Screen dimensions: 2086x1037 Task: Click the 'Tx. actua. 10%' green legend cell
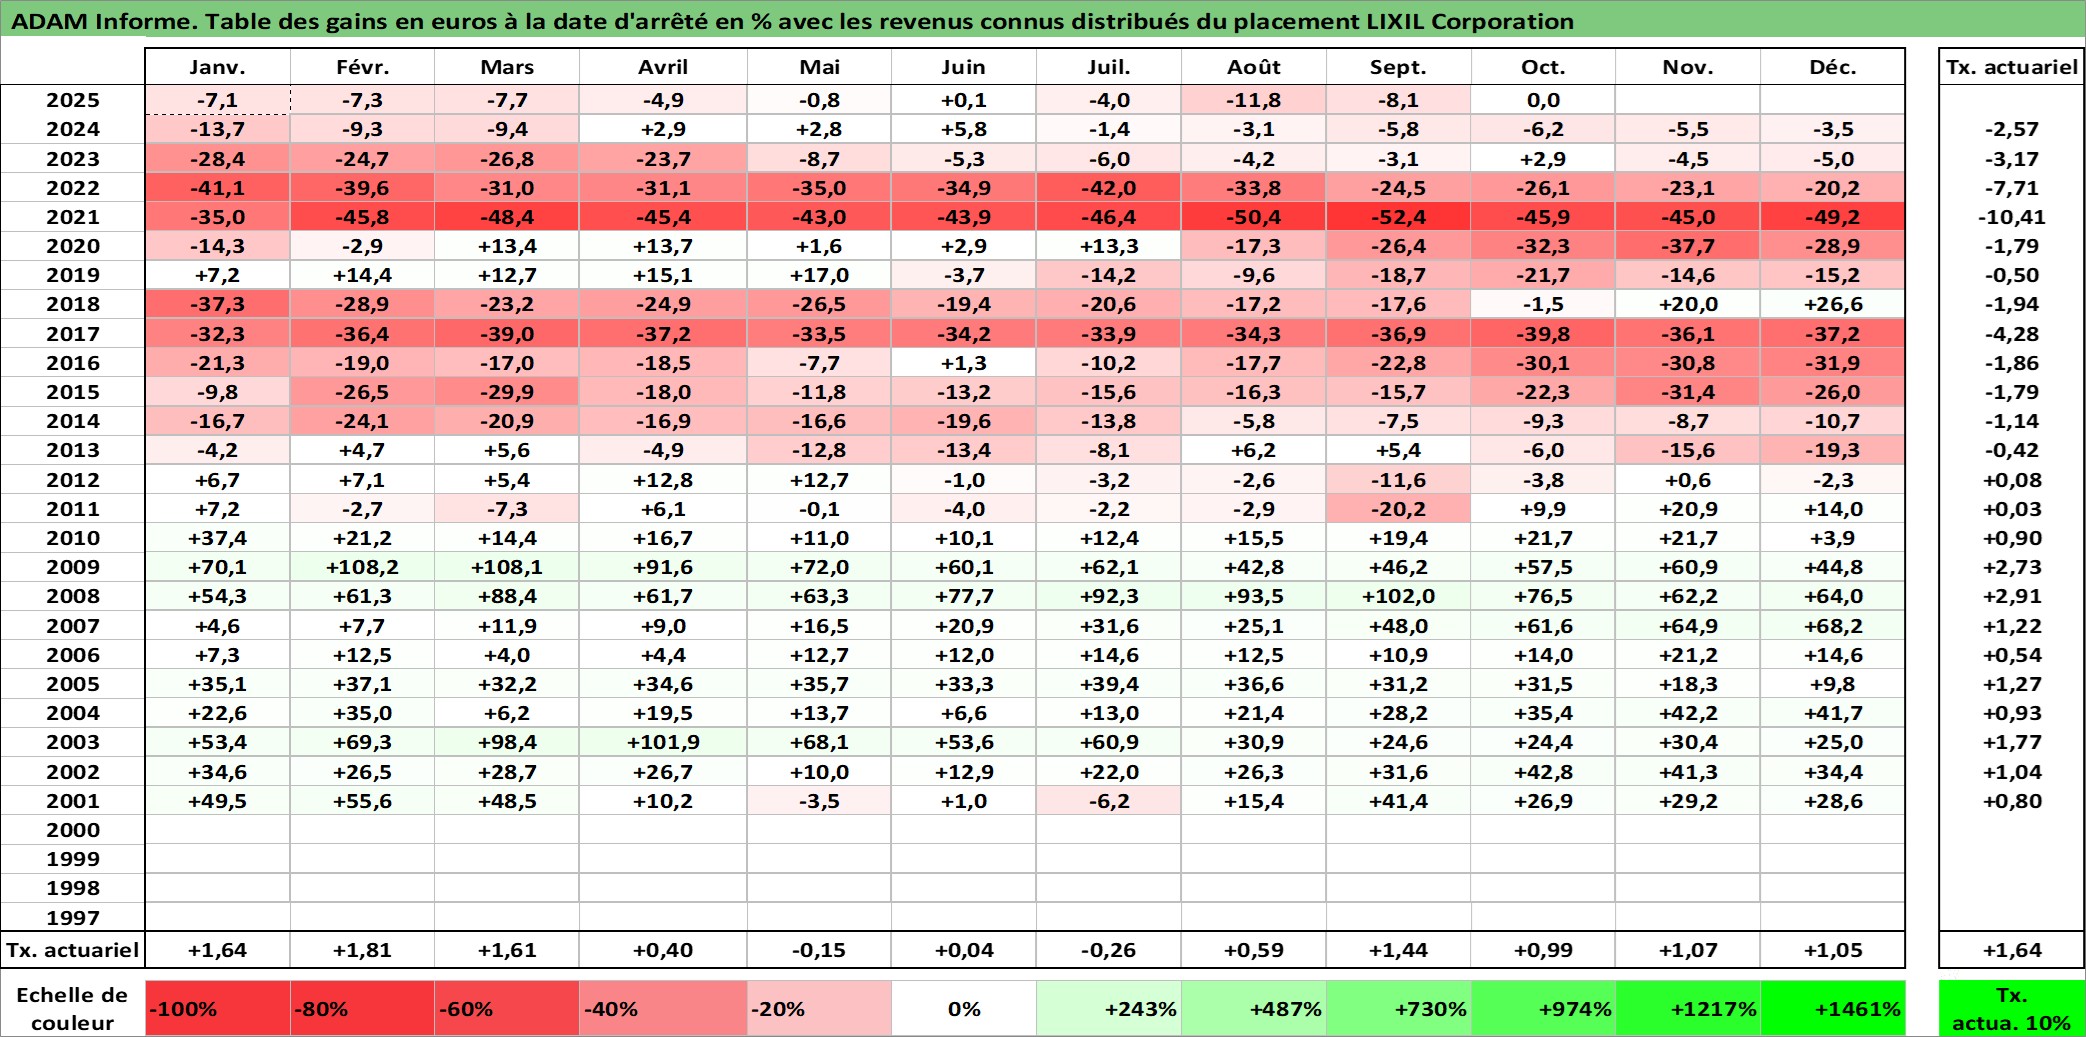pyautogui.click(x=2012, y=1008)
